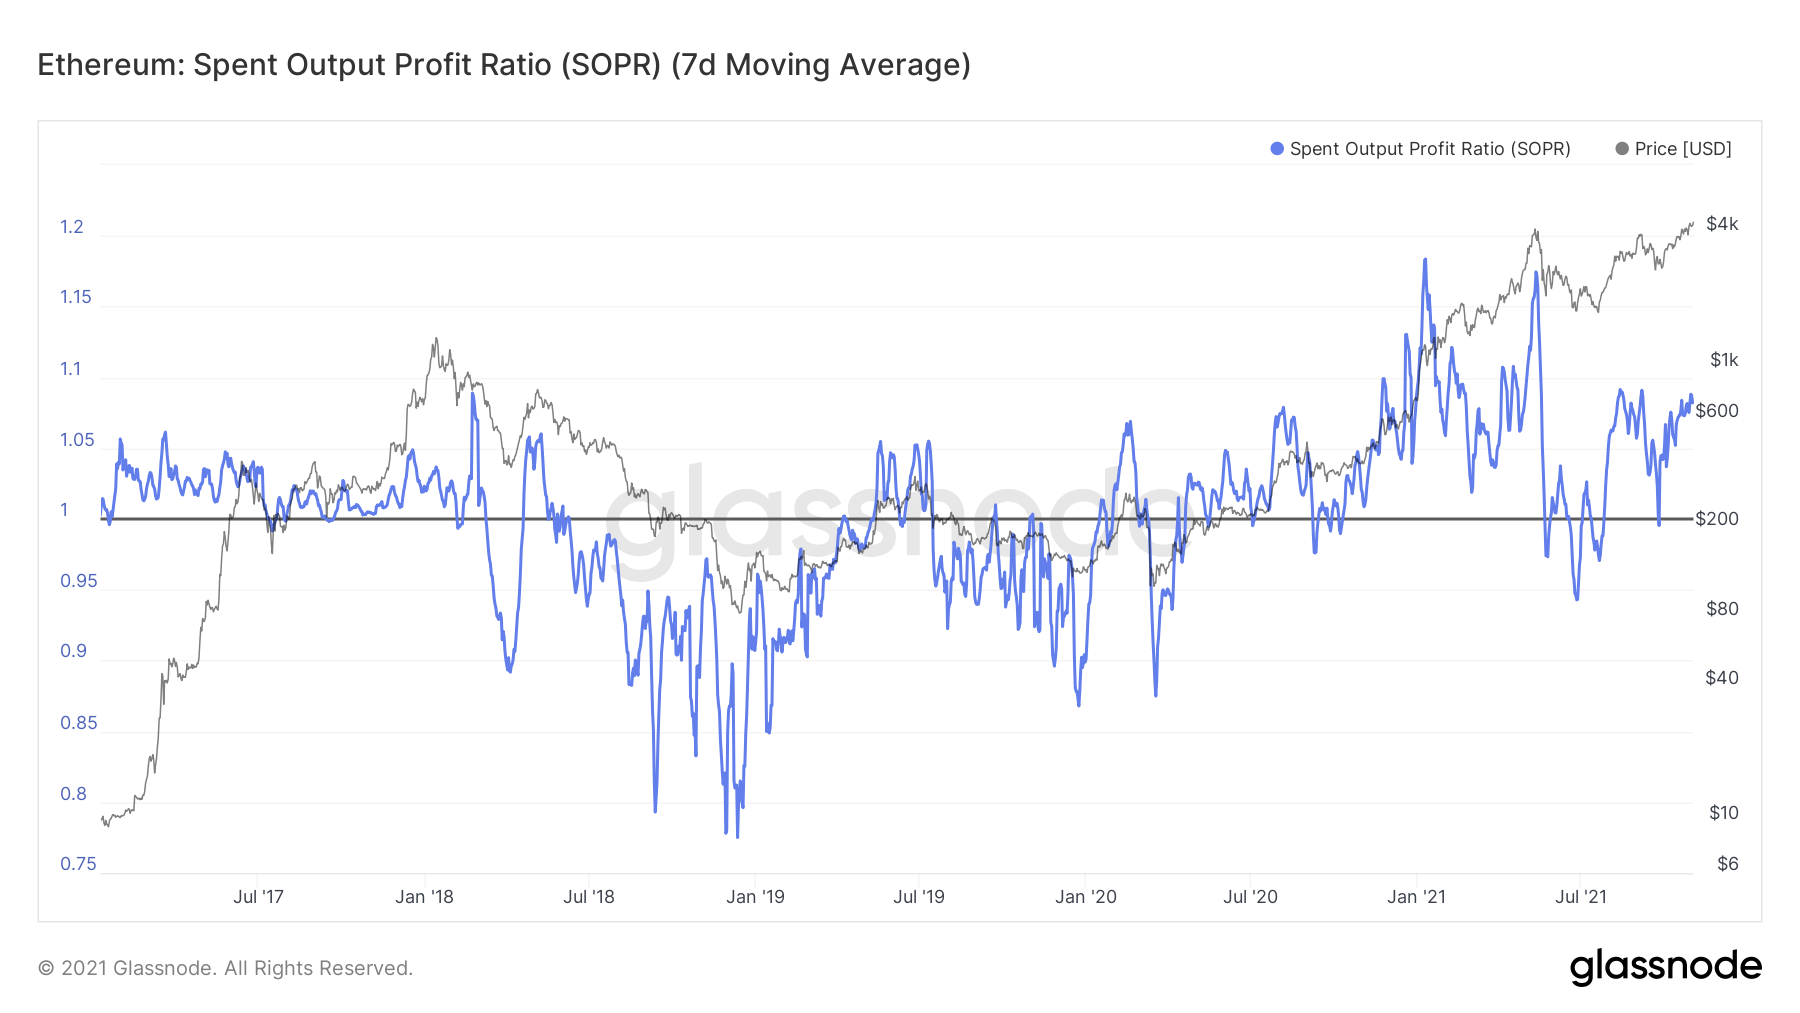Select the Jul '19 x-axis label
The width and height of the screenshot is (1800, 1013).
pyautogui.click(x=918, y=897)
